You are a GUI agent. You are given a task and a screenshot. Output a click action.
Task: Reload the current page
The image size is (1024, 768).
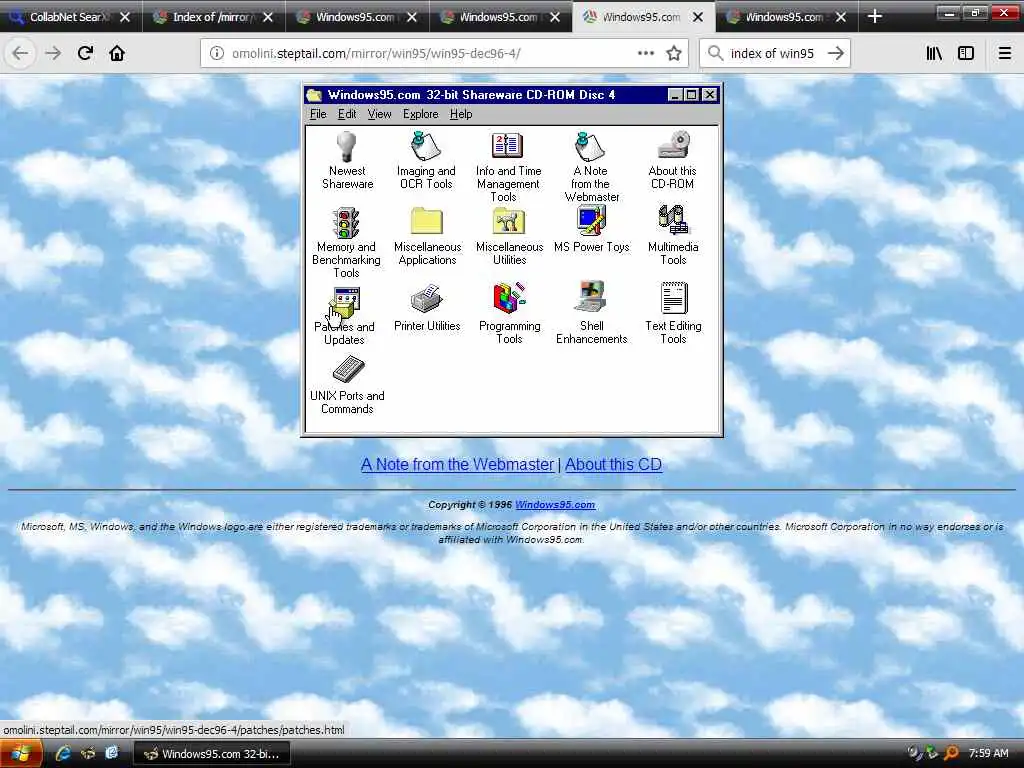(85, 54)
